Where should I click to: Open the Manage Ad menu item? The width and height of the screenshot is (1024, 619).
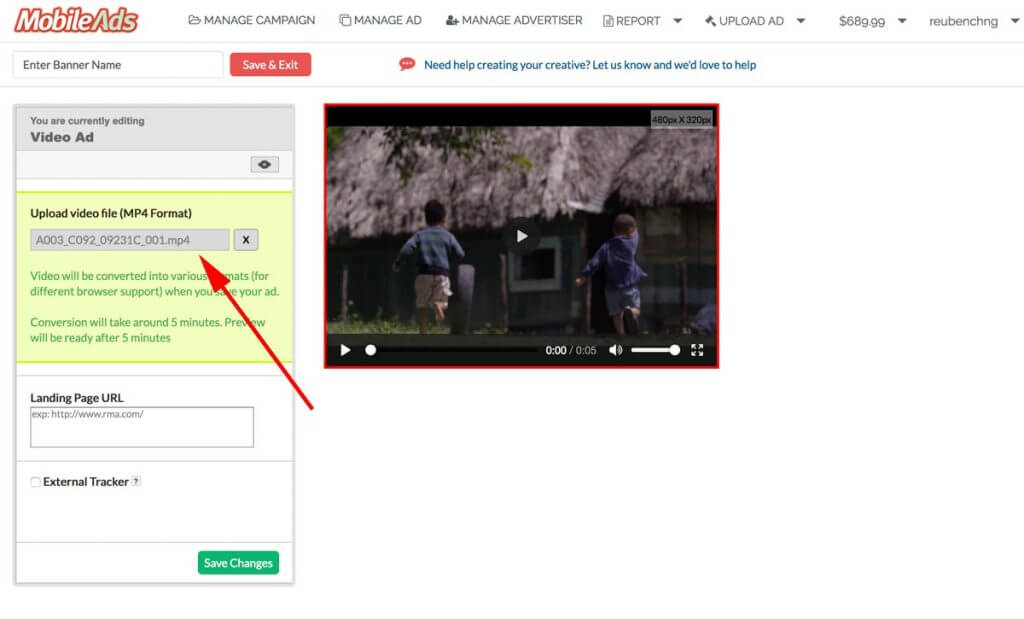[380, 20]
